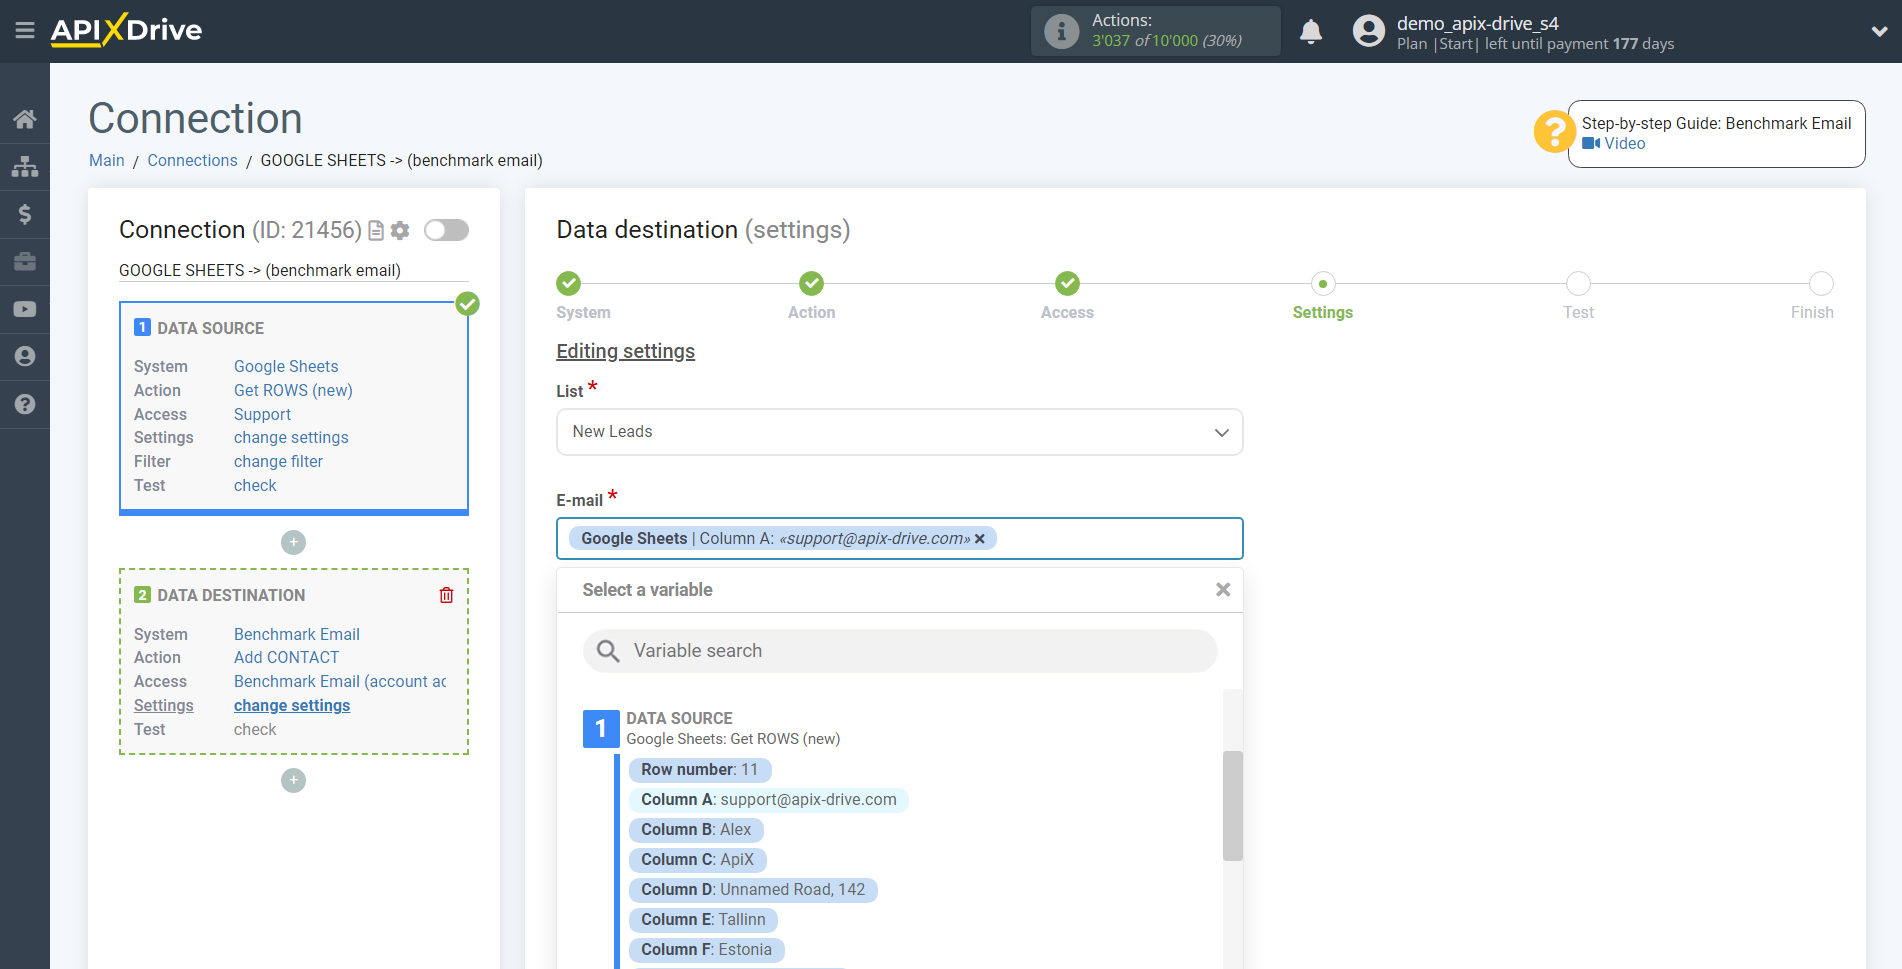Click the variable list scrollbar
The image size is (1902, 969).
pyautogui.click(x=1232, y=806)
